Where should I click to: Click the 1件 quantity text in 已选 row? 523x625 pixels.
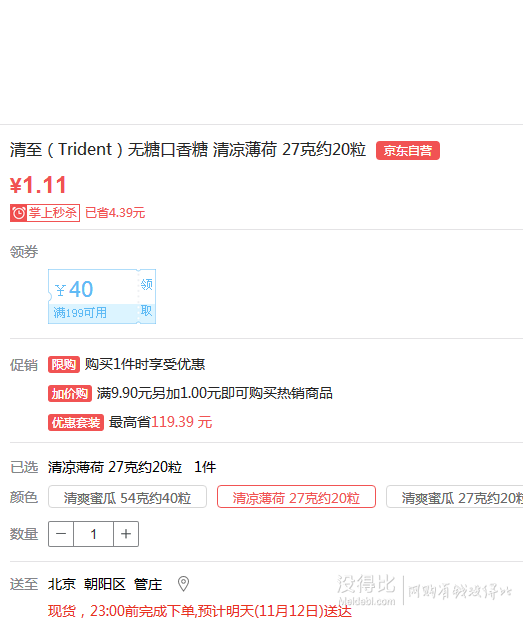click(x=205, y=467)
